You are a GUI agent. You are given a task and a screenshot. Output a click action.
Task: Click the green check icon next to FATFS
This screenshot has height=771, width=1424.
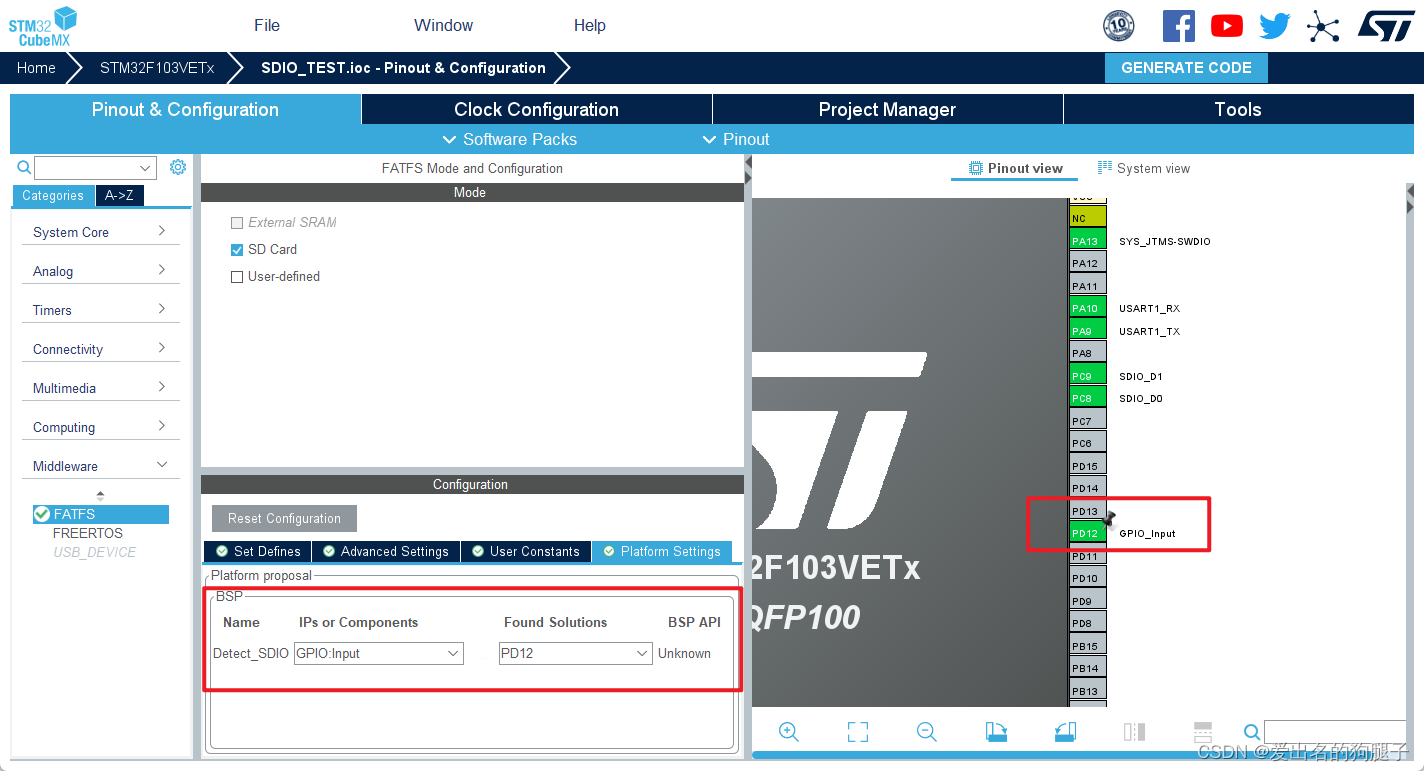[x=41, y=514]
